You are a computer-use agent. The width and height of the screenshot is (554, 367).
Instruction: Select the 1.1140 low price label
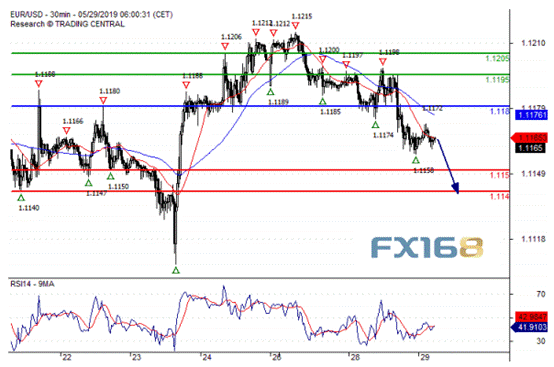click(29, 208)
